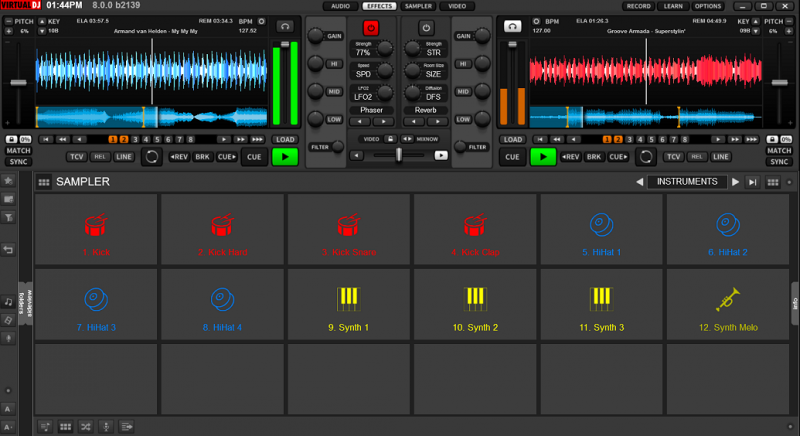Click the right deck MATCH button
The image size is (800, 436).
tap(779, 150)
